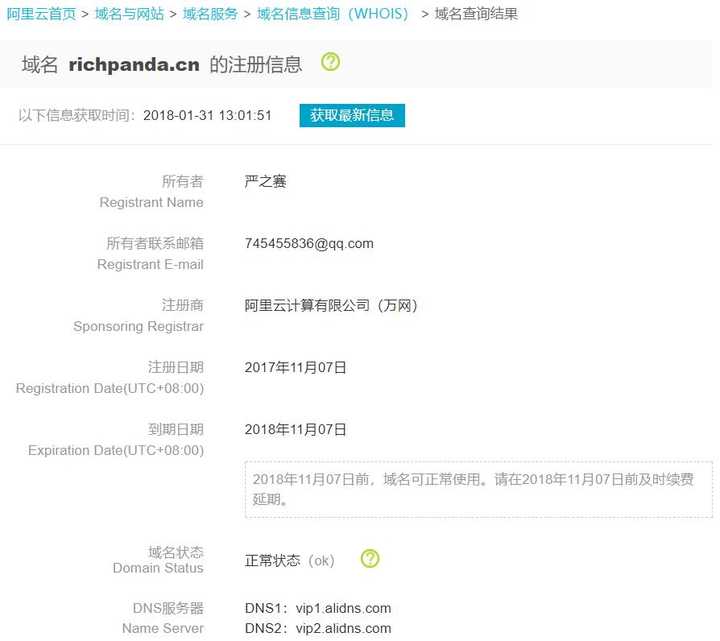Viewport: 720px width, 641px height.
Task: Select registrant name 严之骞
Action: click(265, 181)
